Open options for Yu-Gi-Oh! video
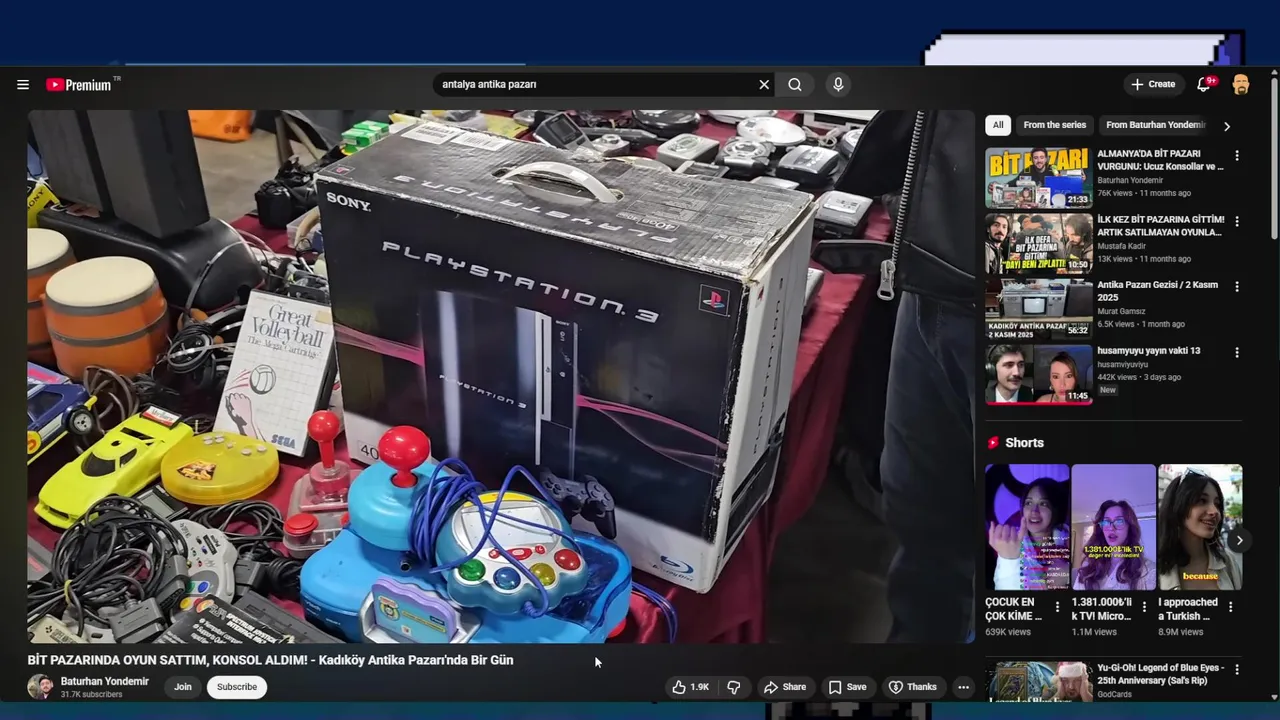 (x=1237, y=669)
